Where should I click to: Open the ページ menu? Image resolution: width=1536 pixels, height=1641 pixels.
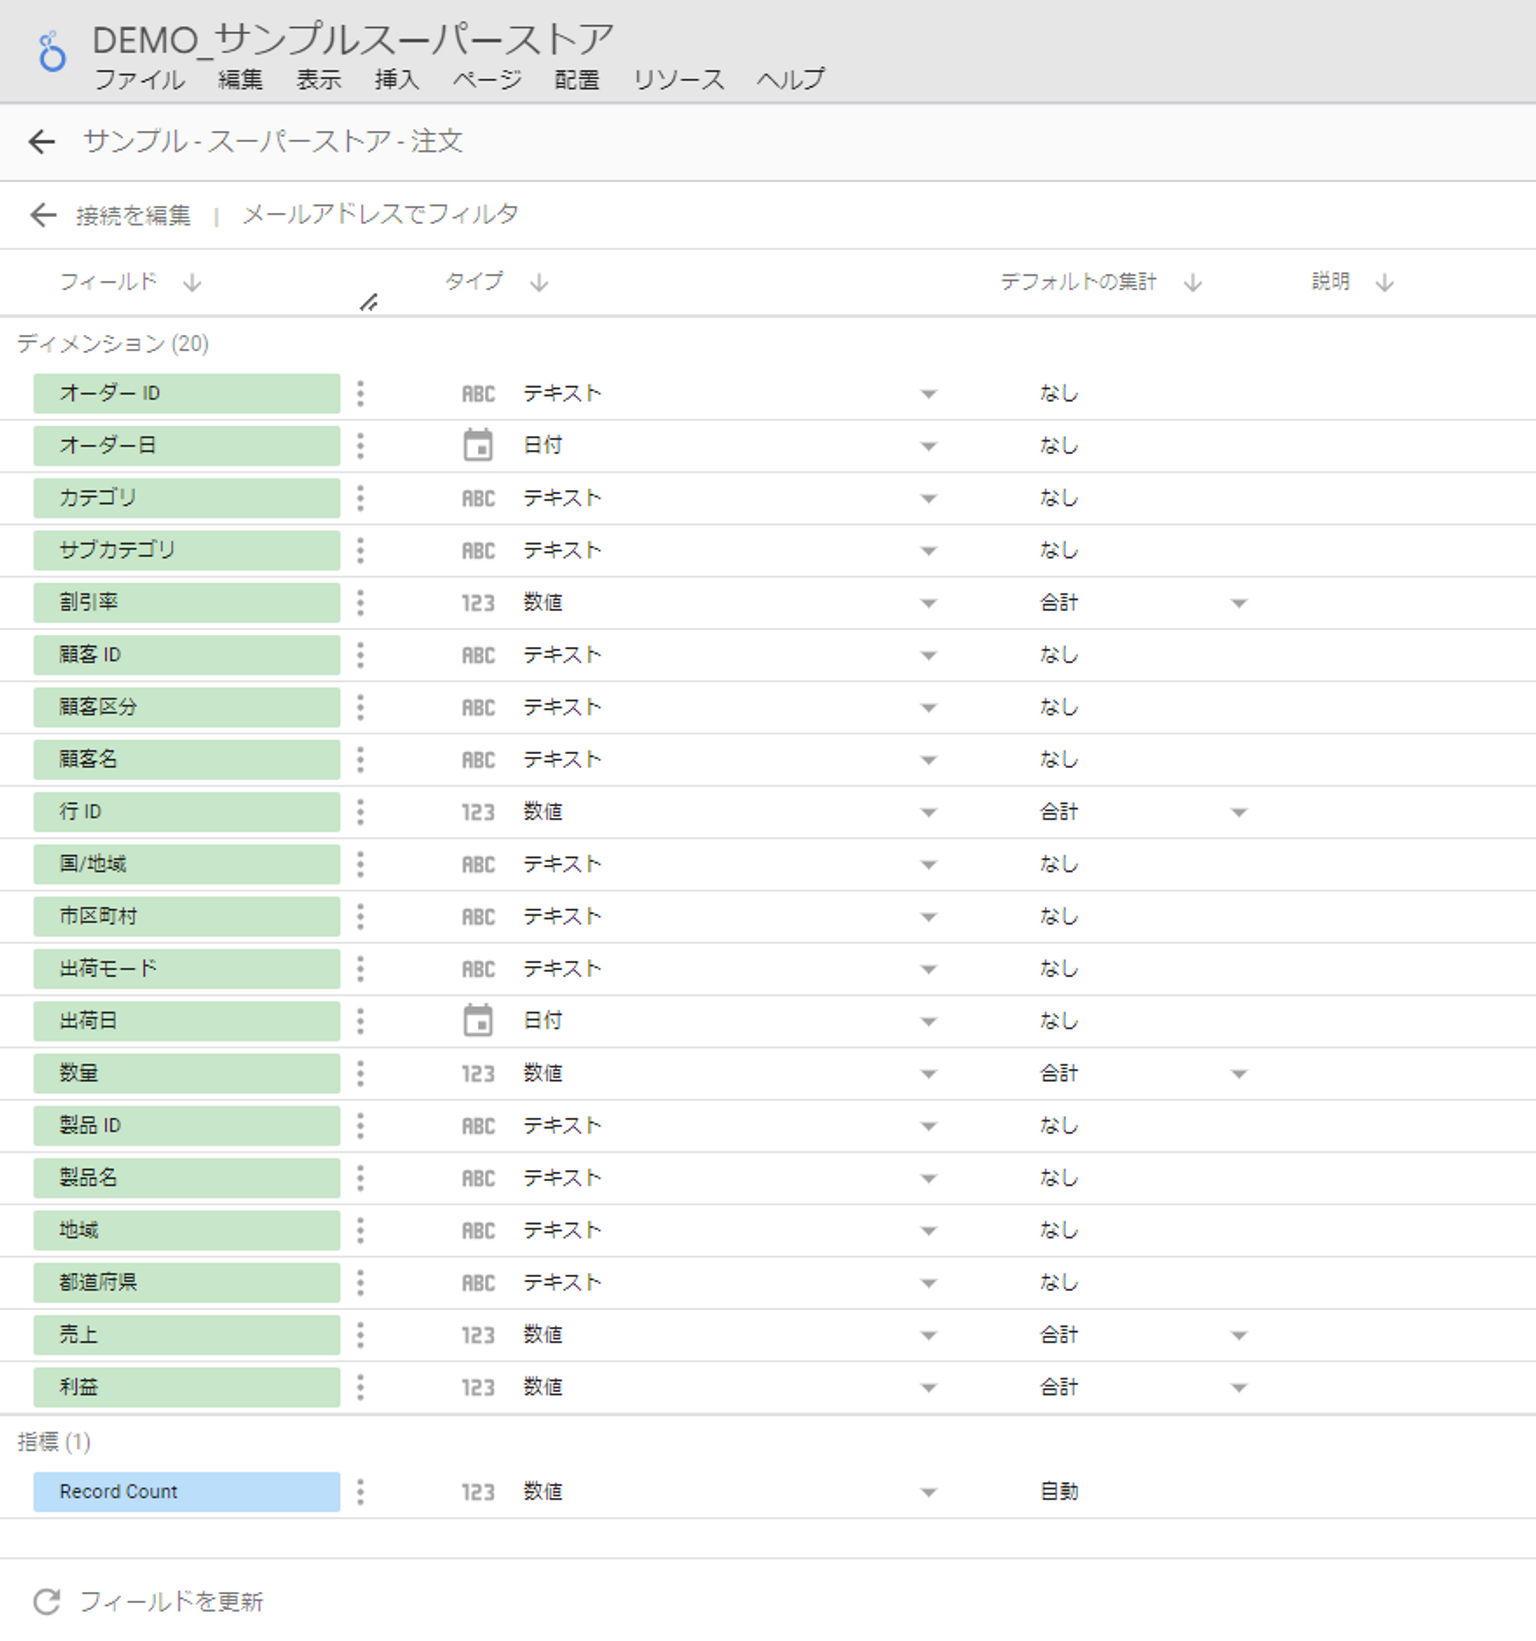487,80
